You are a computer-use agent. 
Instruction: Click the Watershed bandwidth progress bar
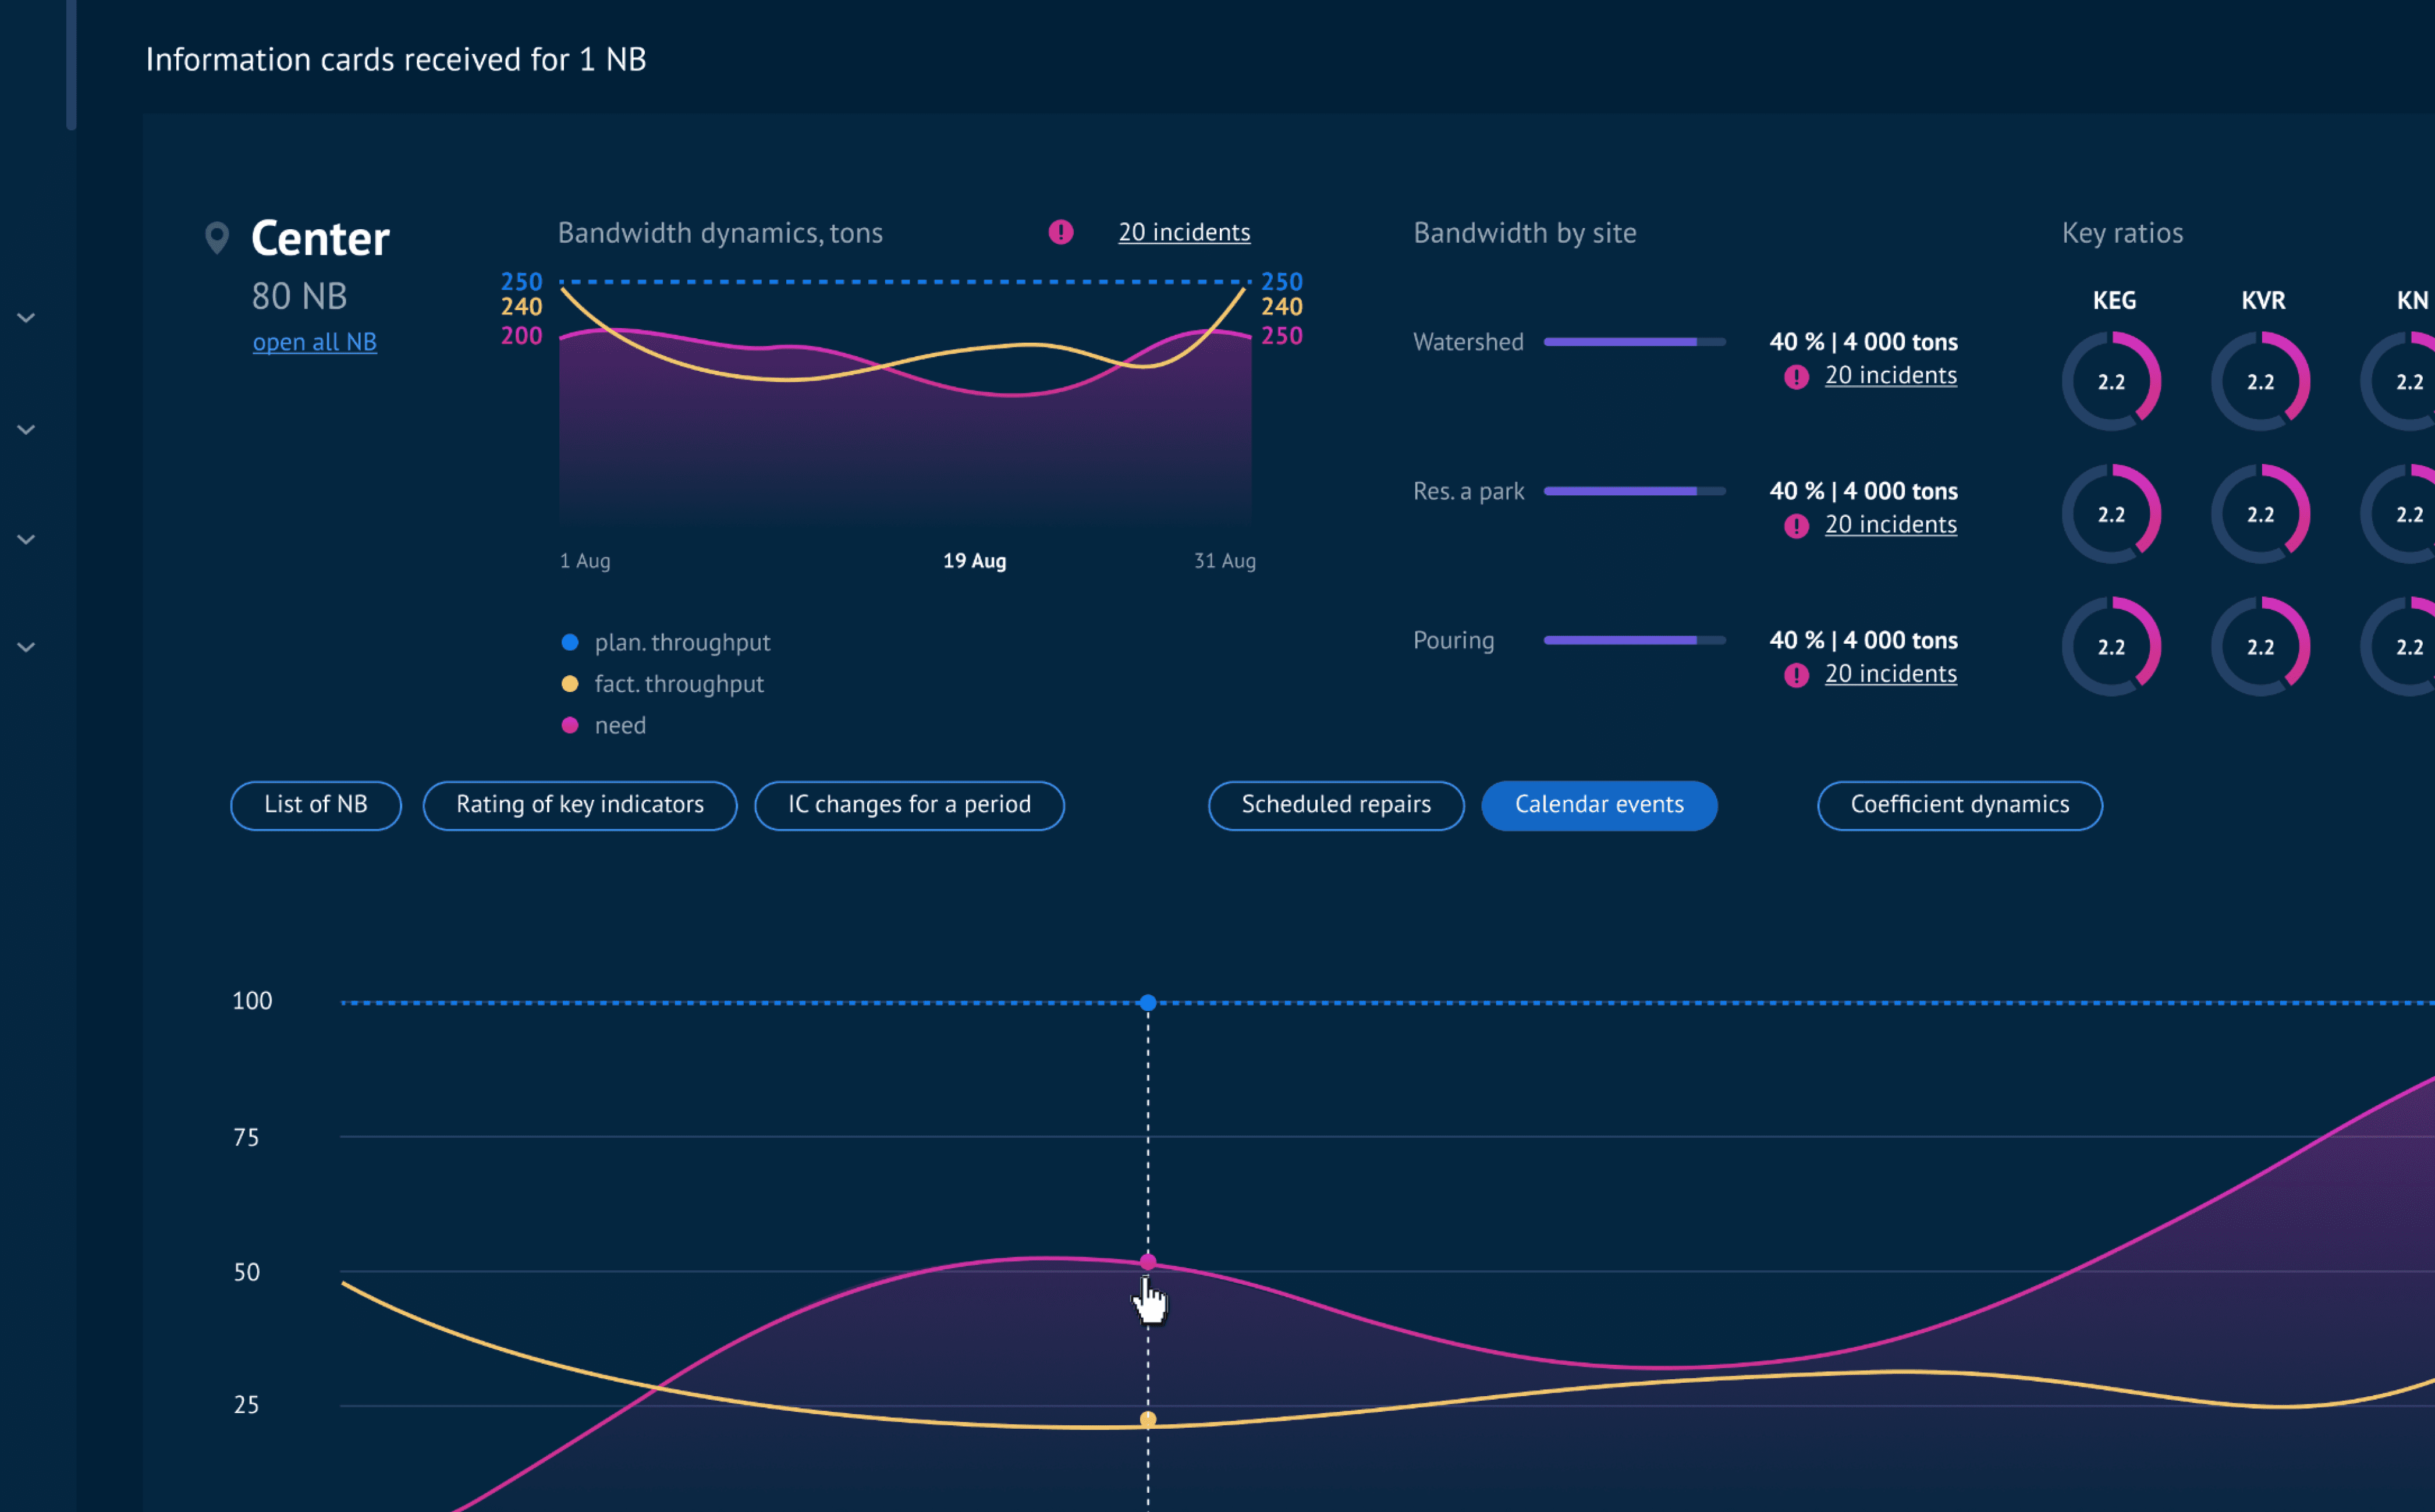coord(1634,342)
